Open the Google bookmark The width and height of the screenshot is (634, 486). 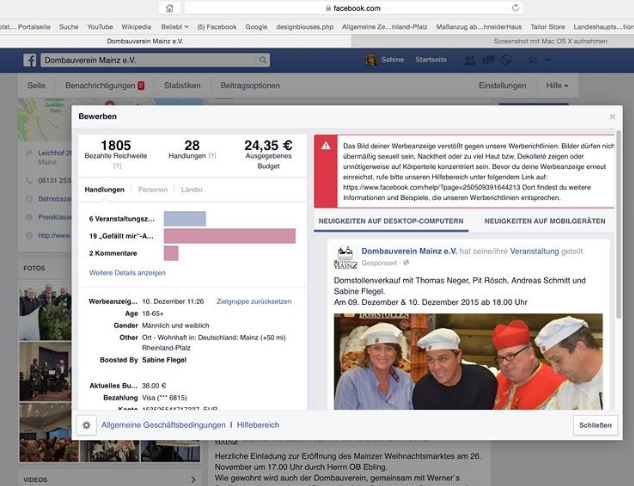256,27
